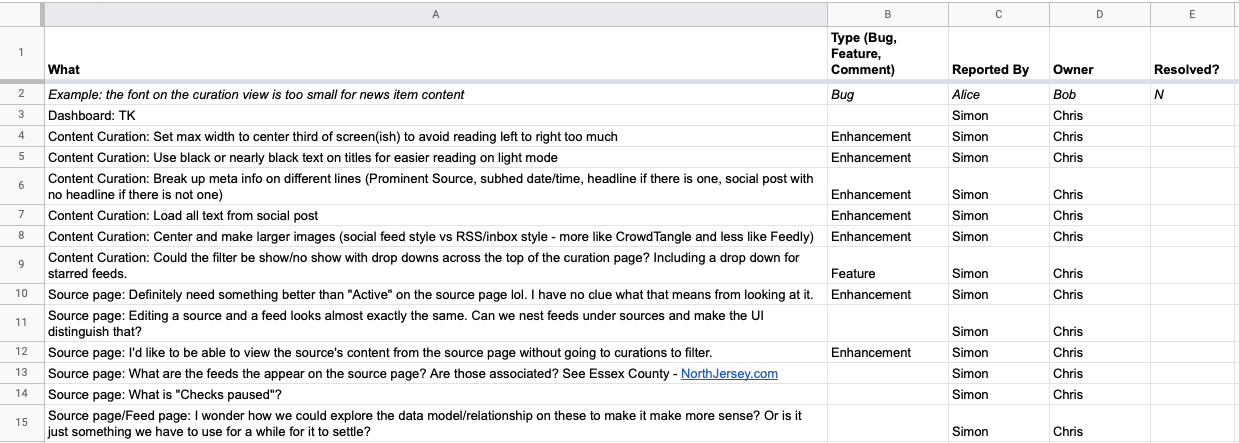Click the "Owner" header cell
The width and height of the screenshot is (1239, 443).
pyautogui.click(x=1099, y=69)
